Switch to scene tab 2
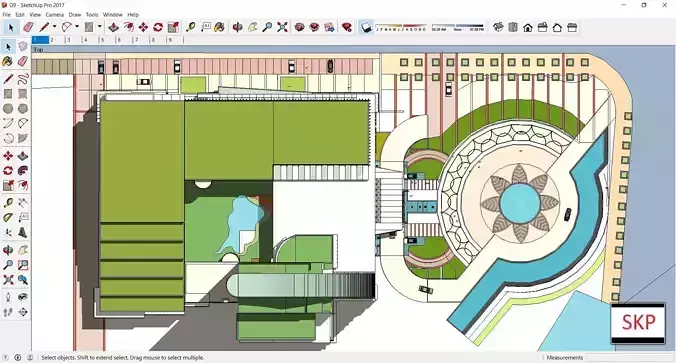This screenshot has height=363, width=676. click(x=57, y=40)
